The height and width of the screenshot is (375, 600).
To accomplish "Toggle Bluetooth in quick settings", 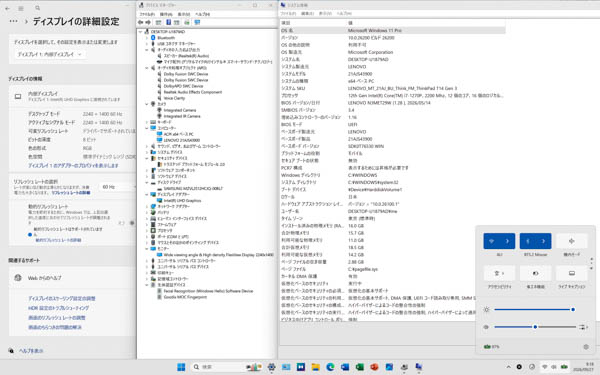I will pos(528,241).
